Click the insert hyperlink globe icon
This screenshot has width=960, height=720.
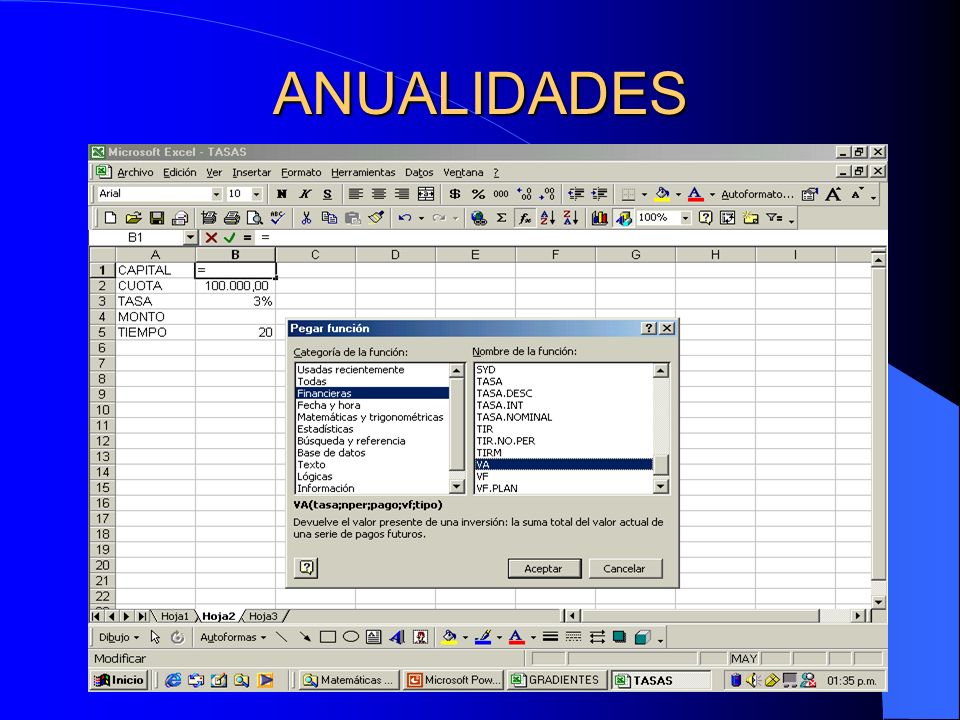point(479,217)
